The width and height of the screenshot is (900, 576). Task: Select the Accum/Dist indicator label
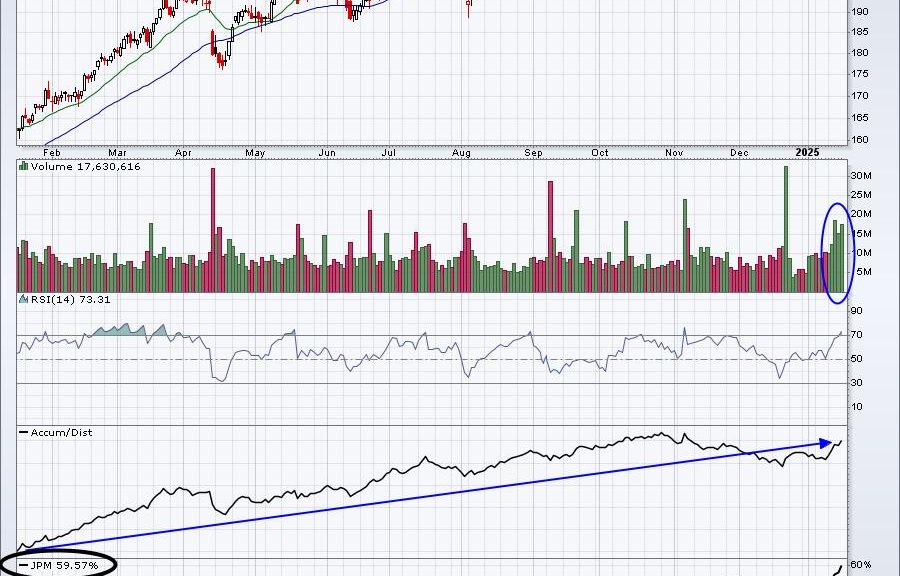click(61, 433)
